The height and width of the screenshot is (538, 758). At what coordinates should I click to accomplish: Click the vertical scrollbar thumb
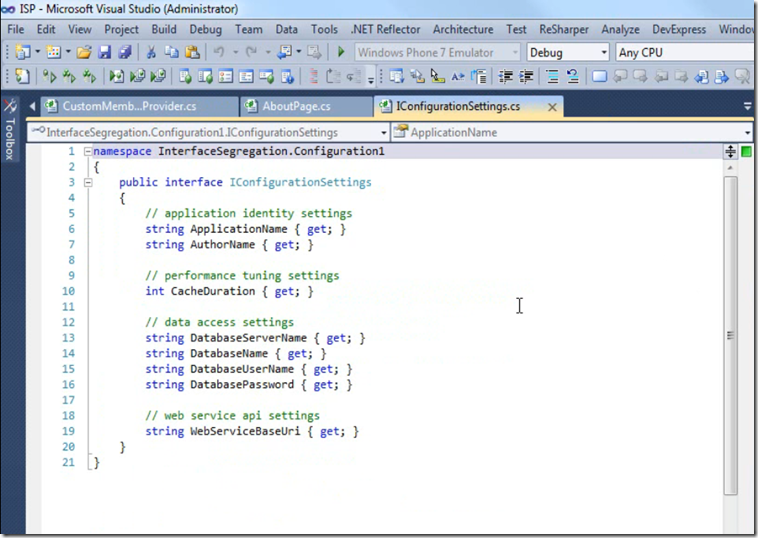[x=730, y=335]
